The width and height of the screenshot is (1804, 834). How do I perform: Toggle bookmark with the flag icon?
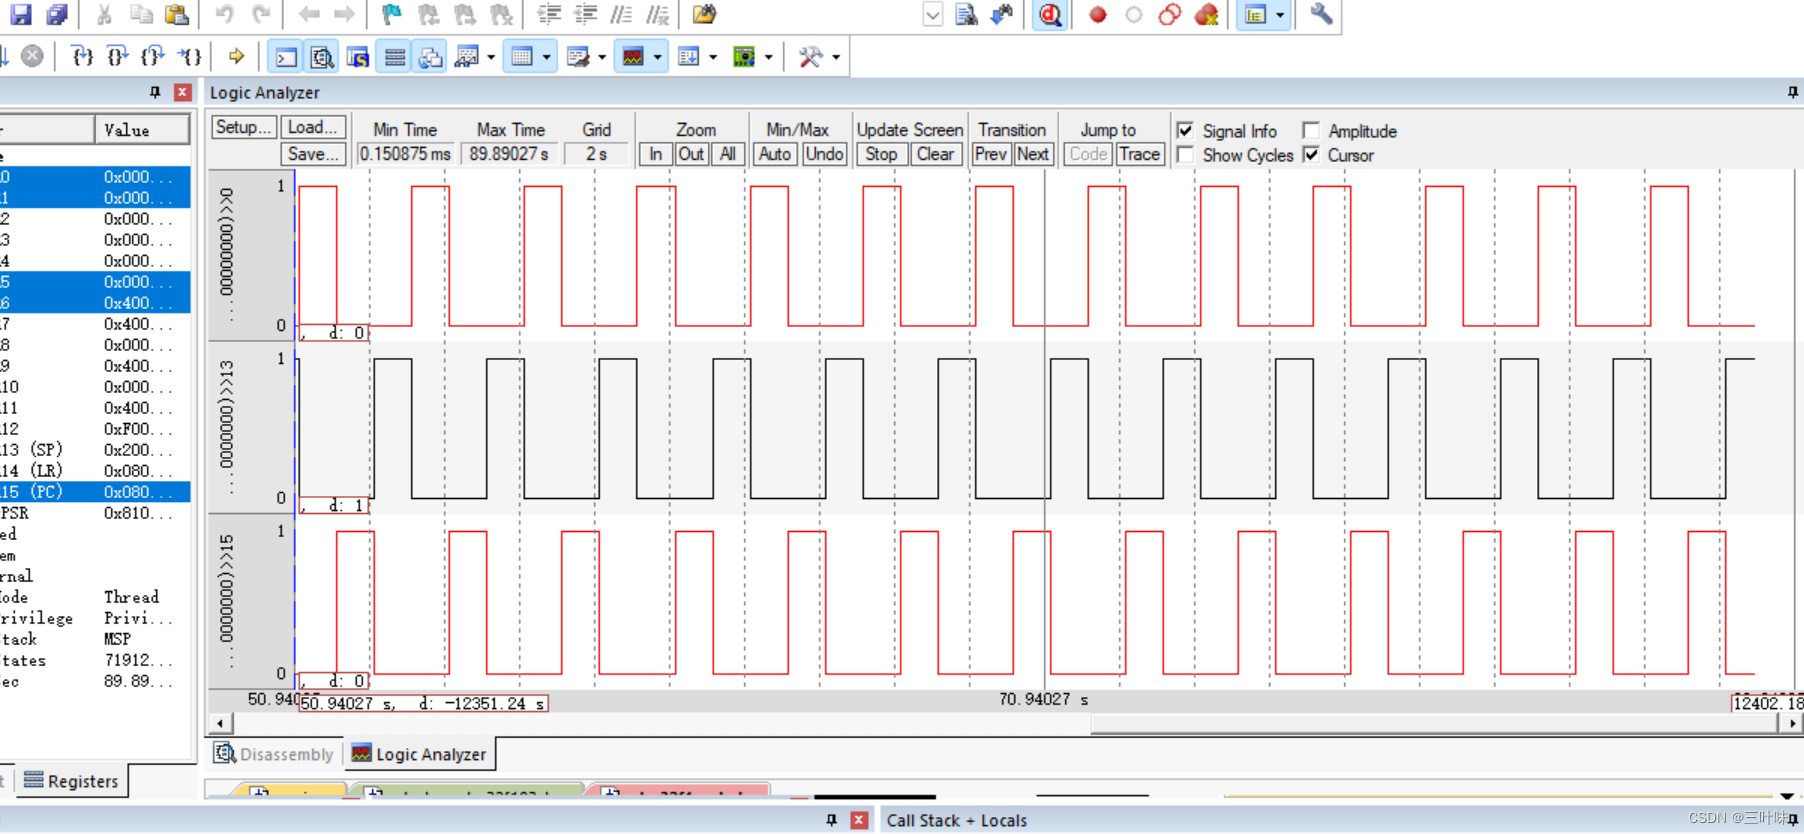(x=391, y=14)
